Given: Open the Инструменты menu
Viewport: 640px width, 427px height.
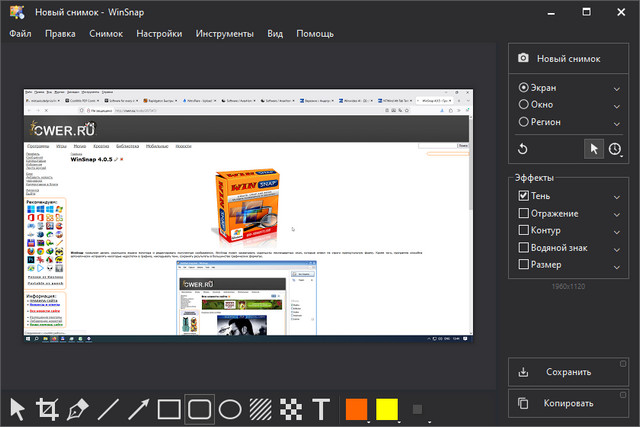Looking at the screenshot, I should [224, 34].
